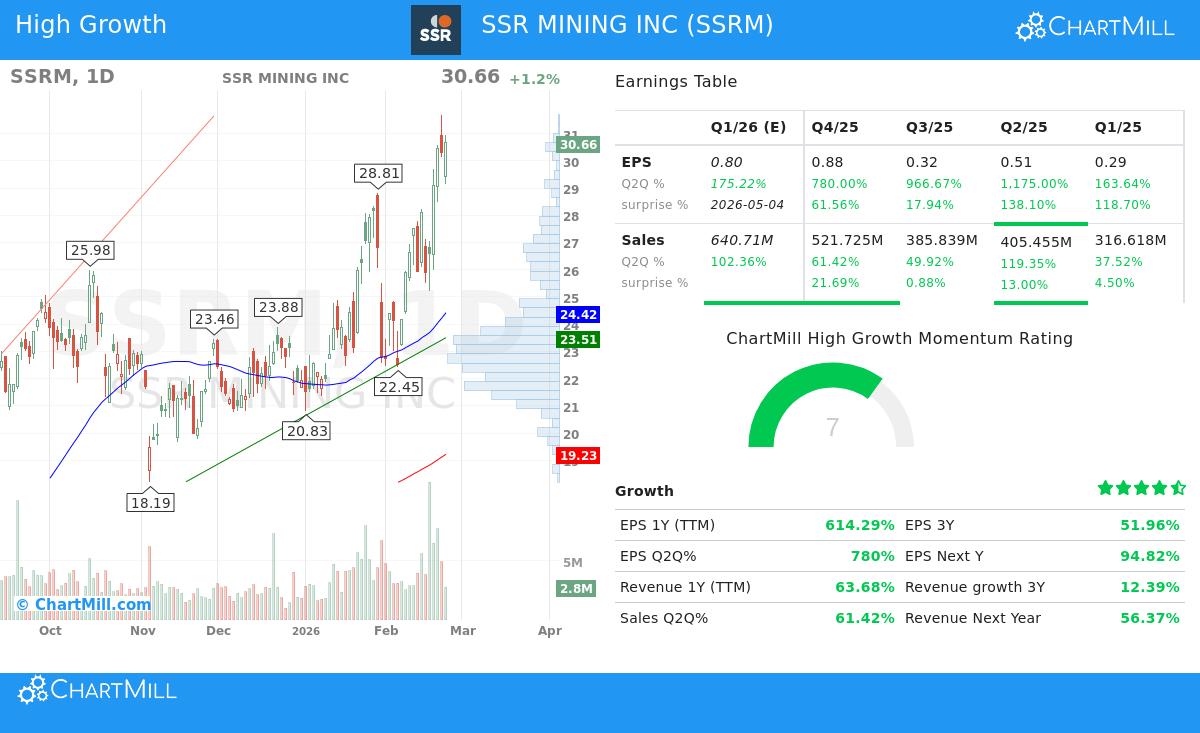
Task: Select the green 30.66 price marker
Action: coord(576,144)
